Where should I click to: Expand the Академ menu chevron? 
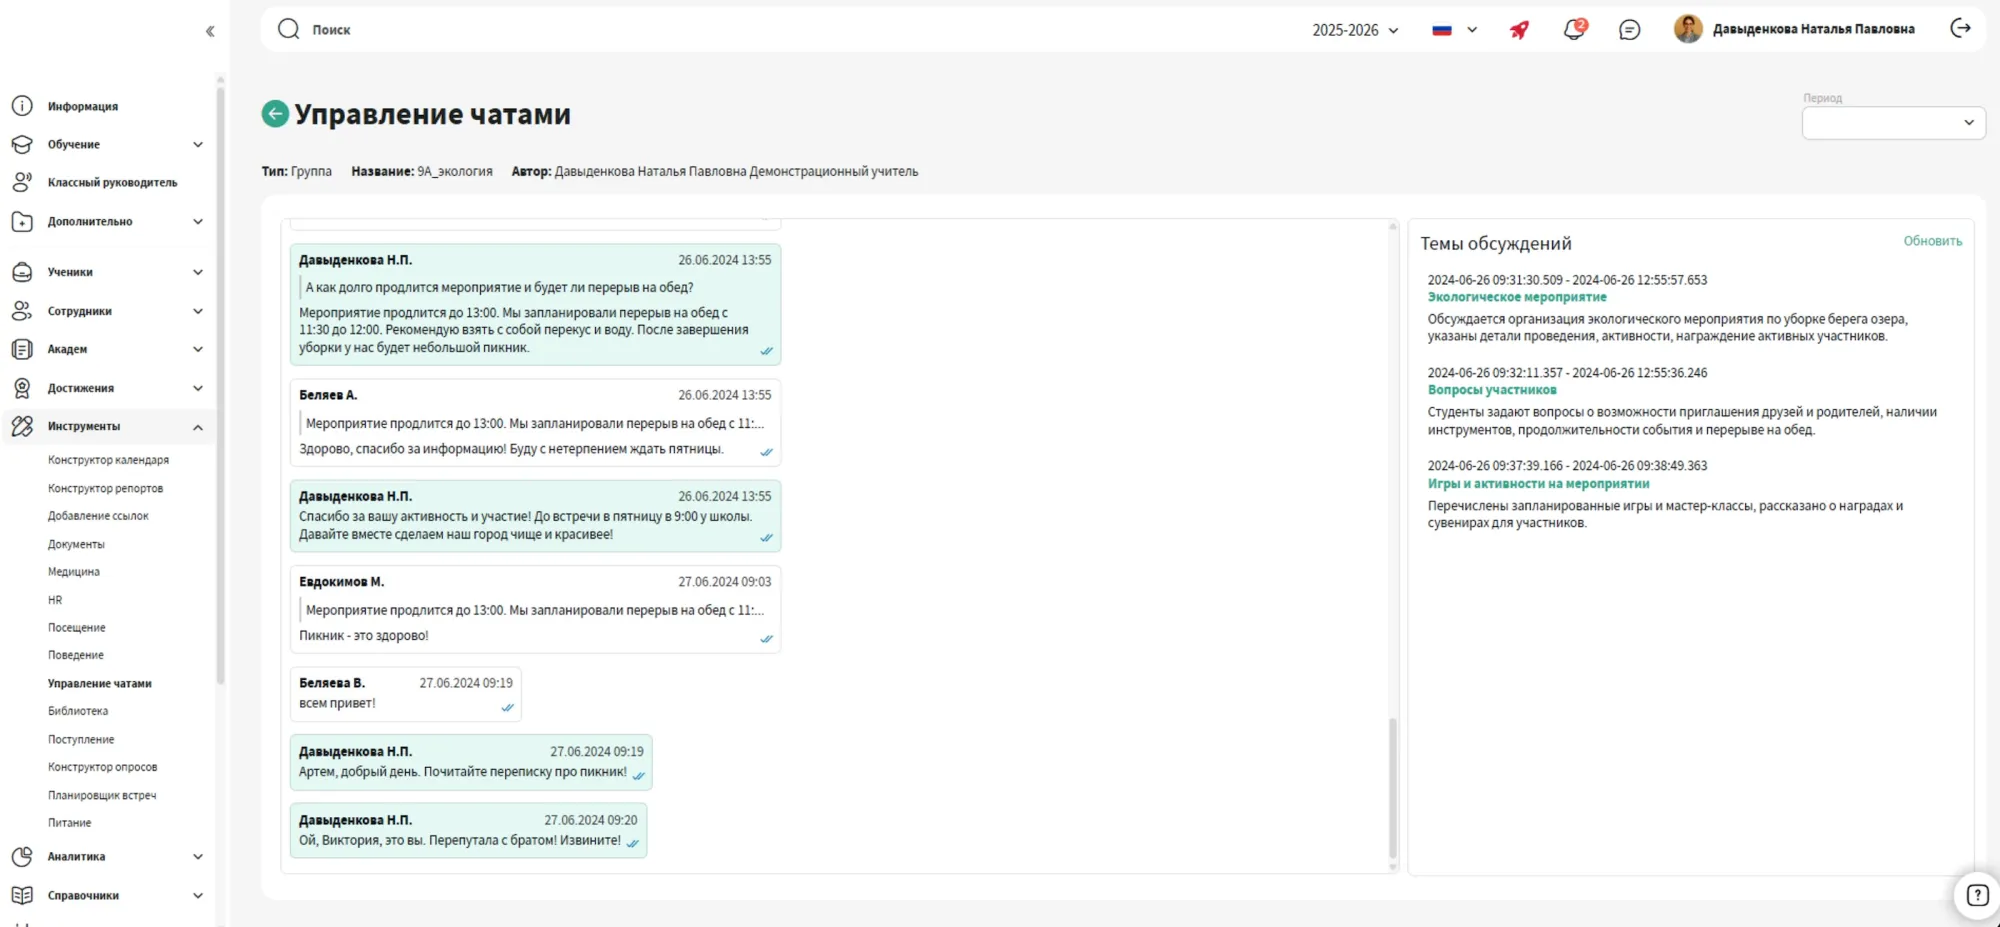(198, 349)
